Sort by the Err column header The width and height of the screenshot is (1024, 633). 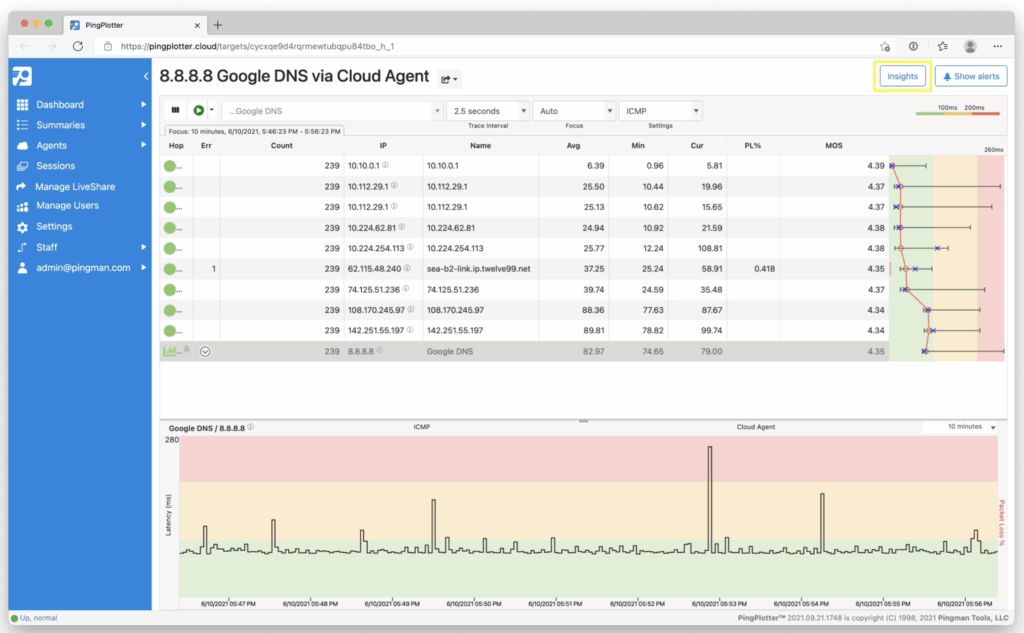point(206,146)
